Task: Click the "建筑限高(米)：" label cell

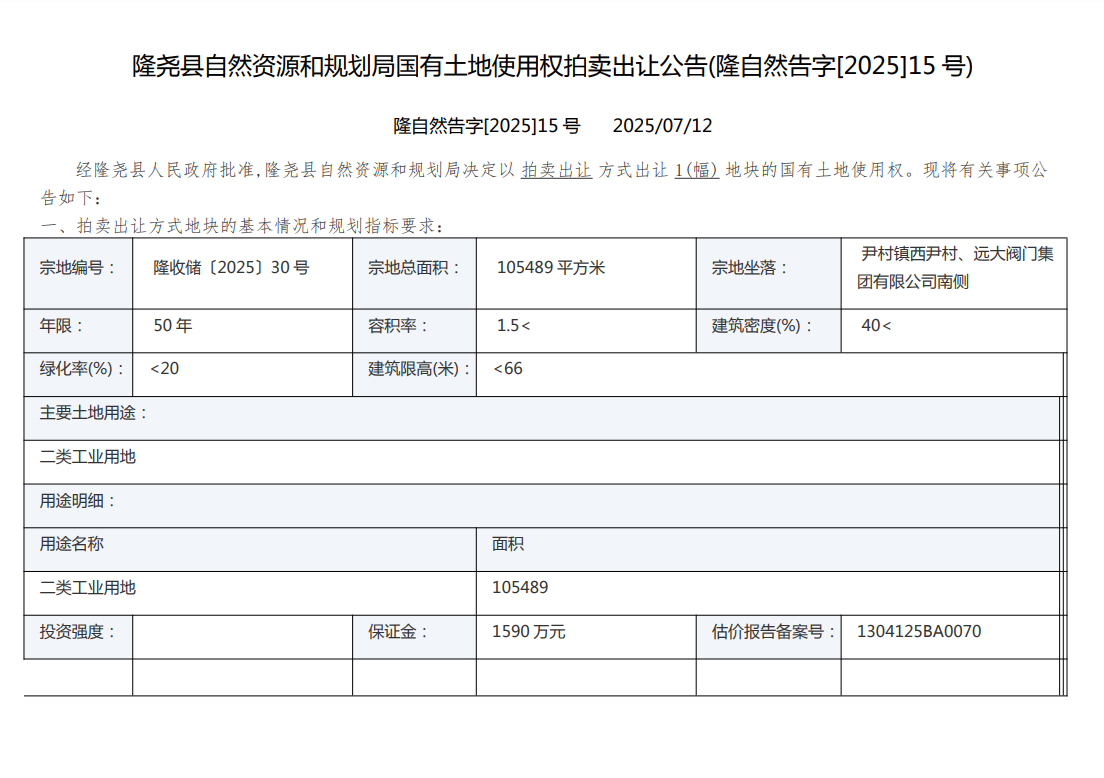Action: (414, 375)
